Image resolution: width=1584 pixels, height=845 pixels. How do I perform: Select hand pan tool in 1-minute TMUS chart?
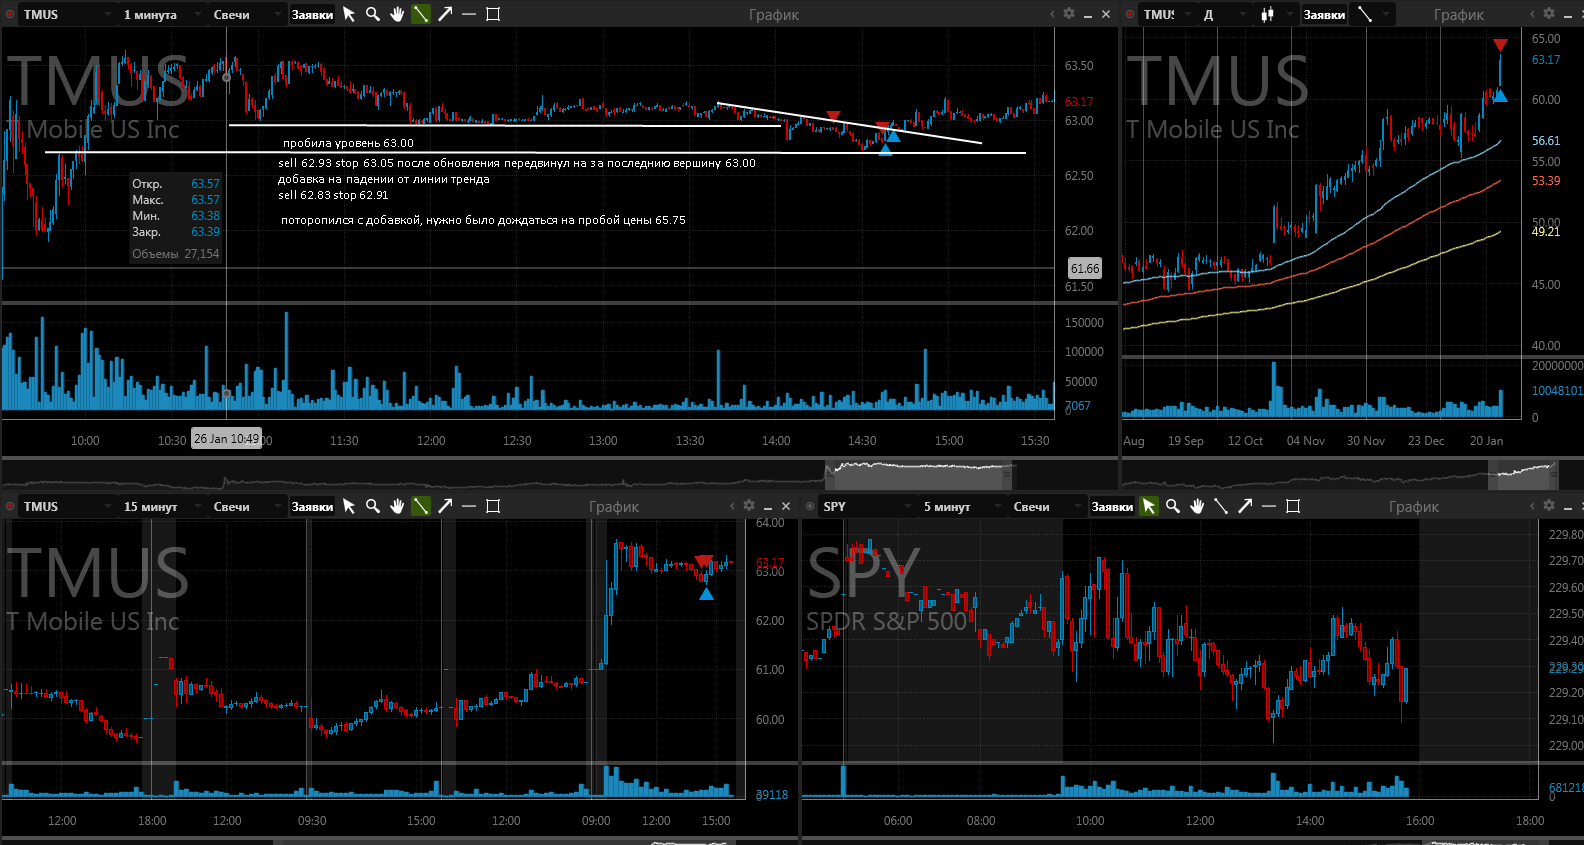[397, 14]
